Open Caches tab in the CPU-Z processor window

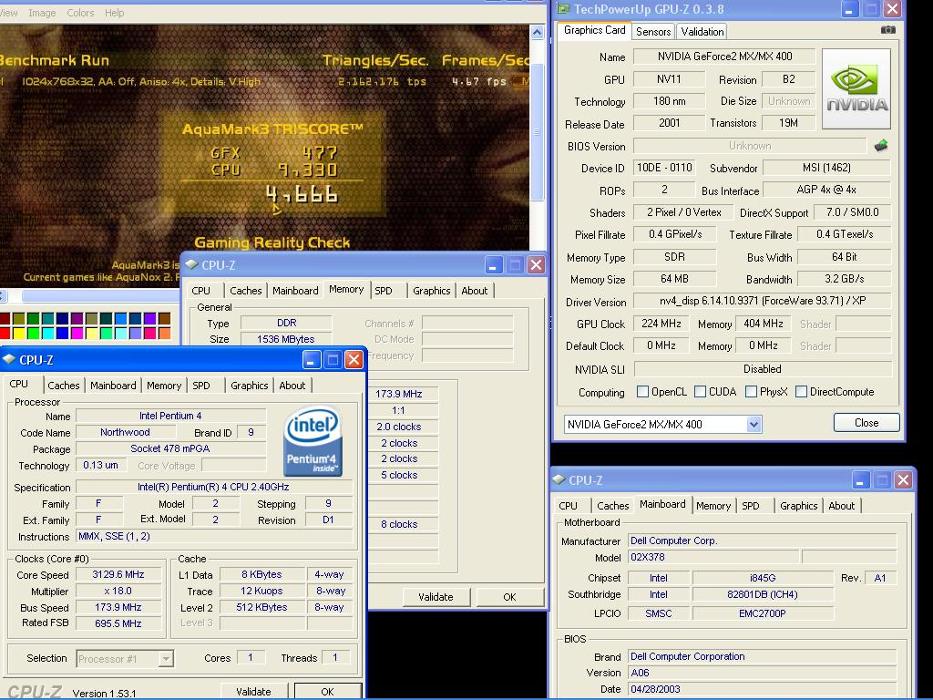[63, 386]
